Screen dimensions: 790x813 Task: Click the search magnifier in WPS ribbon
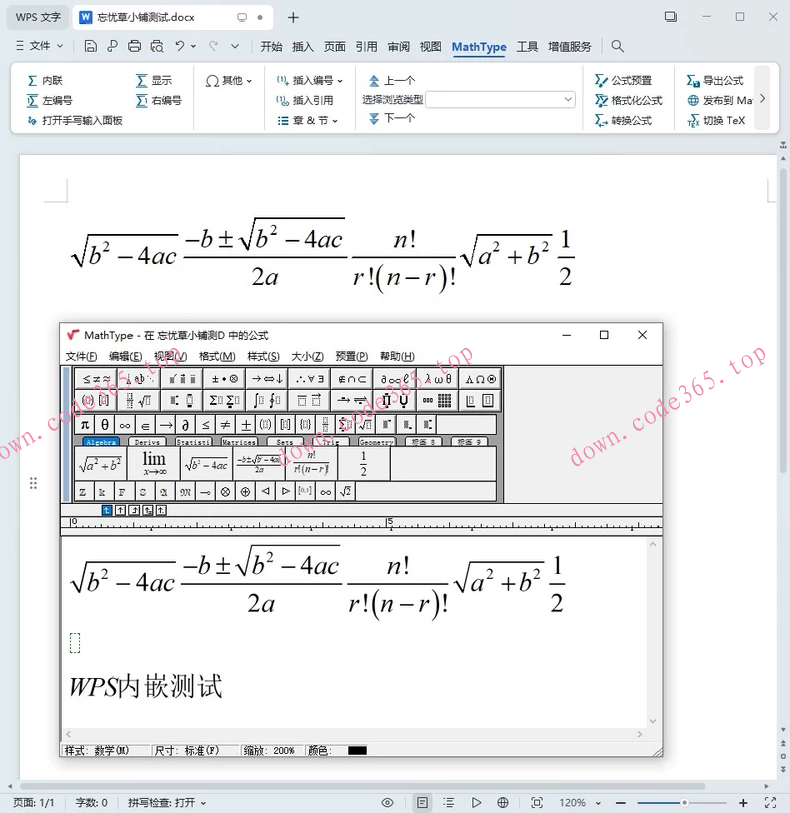[x=617, y=46]
